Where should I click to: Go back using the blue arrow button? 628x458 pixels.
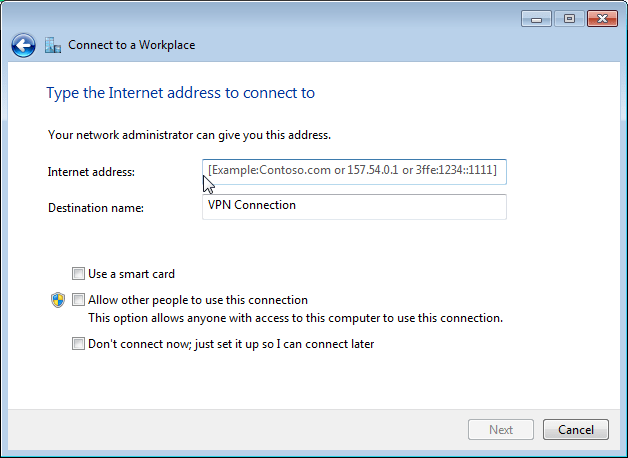[x=23, y=45]
